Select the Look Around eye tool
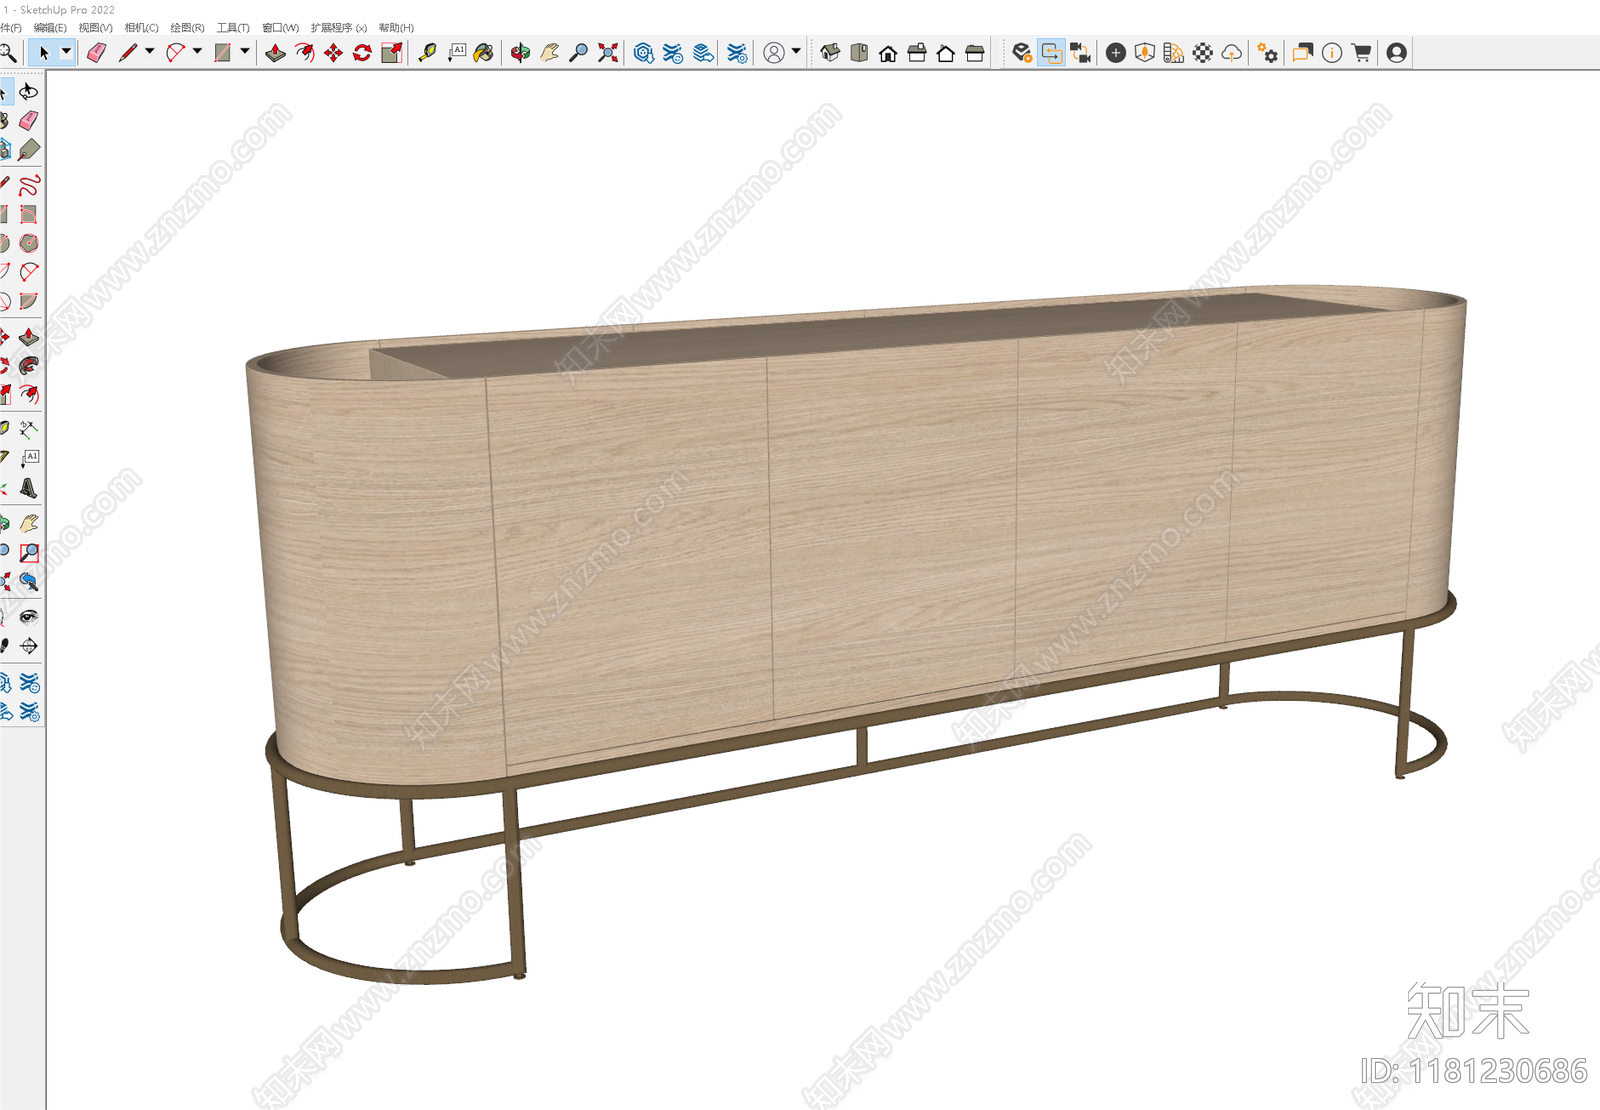 (29, 617)
